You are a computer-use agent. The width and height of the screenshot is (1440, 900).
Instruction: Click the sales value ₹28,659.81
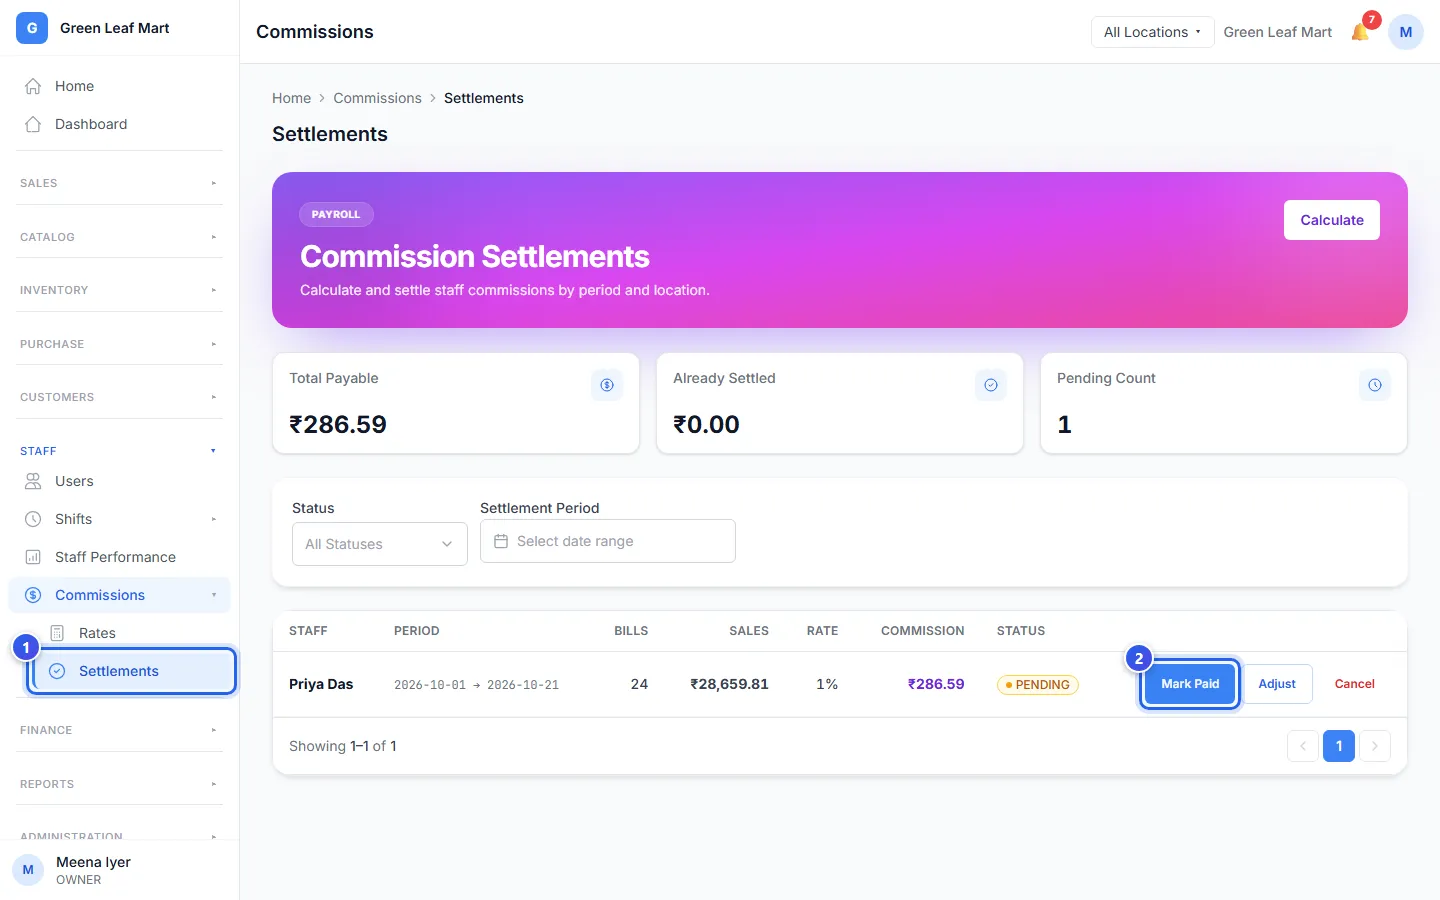click(x=729, y=684)
